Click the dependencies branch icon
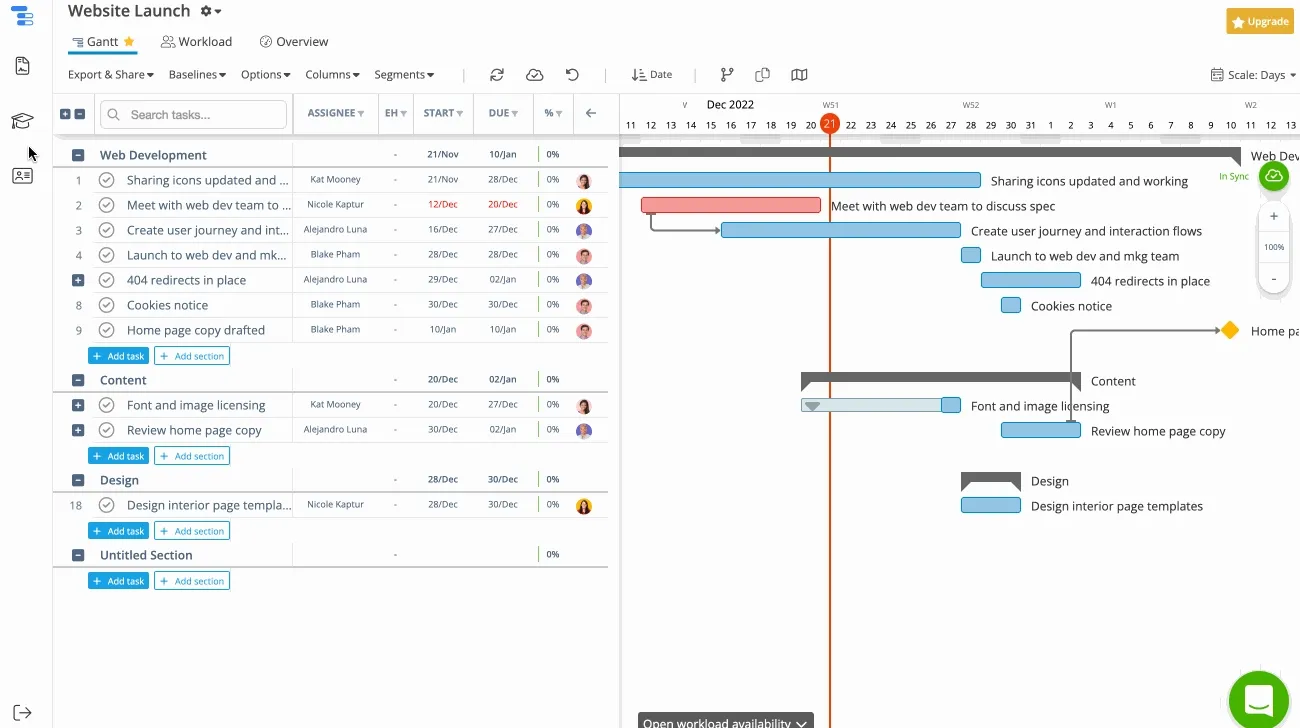Viewport: 1300px width, 728px height. [727, 75]
